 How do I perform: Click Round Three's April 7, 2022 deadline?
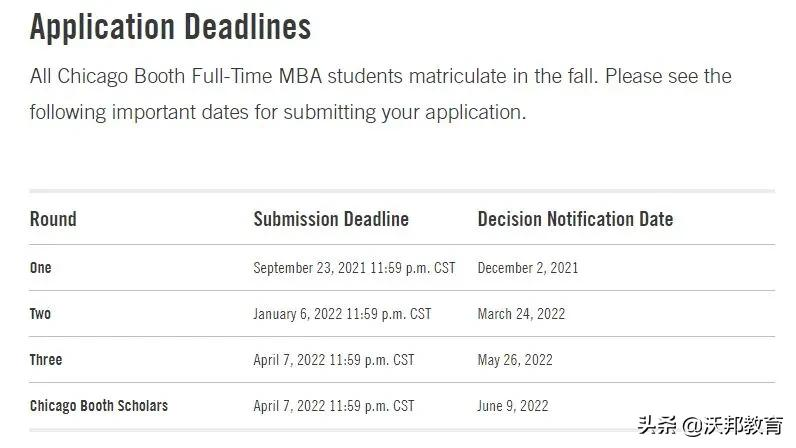(333, 360)
